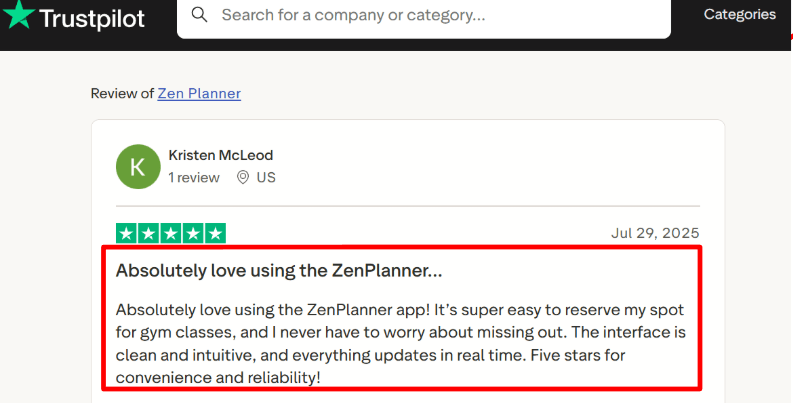This screenshot has height=403, width=793.
Task: Click the fifth rating star
Action: [x=215, y=233]
